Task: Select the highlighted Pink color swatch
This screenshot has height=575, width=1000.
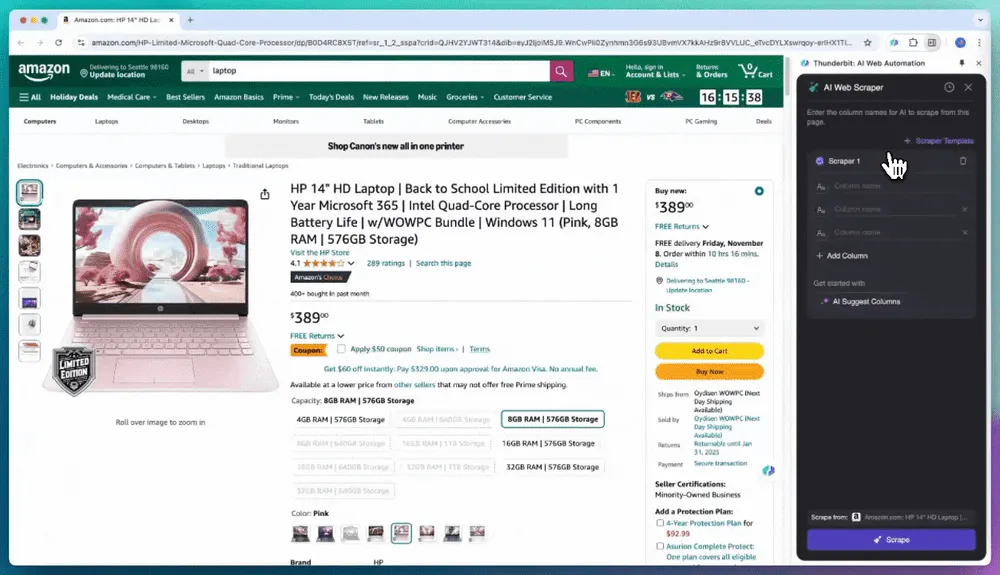Action: tap(401, 533)
